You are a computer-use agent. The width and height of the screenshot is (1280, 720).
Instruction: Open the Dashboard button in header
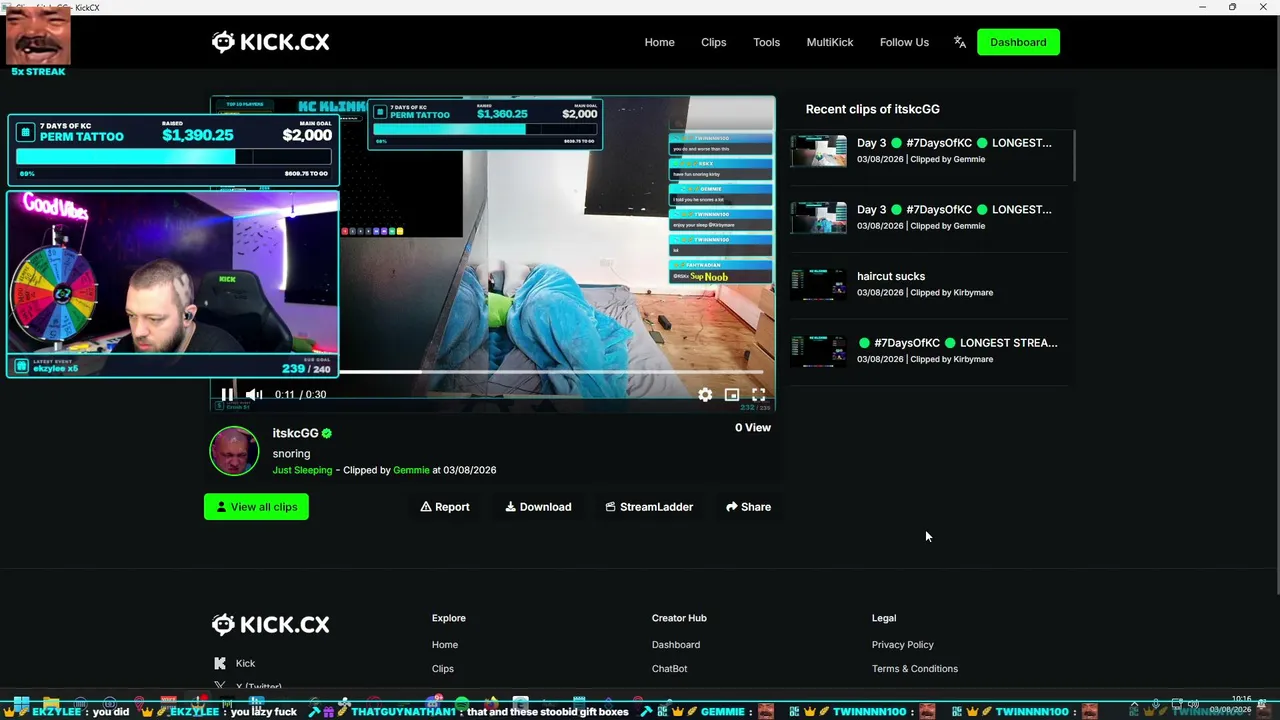[x=1018, y=42]
